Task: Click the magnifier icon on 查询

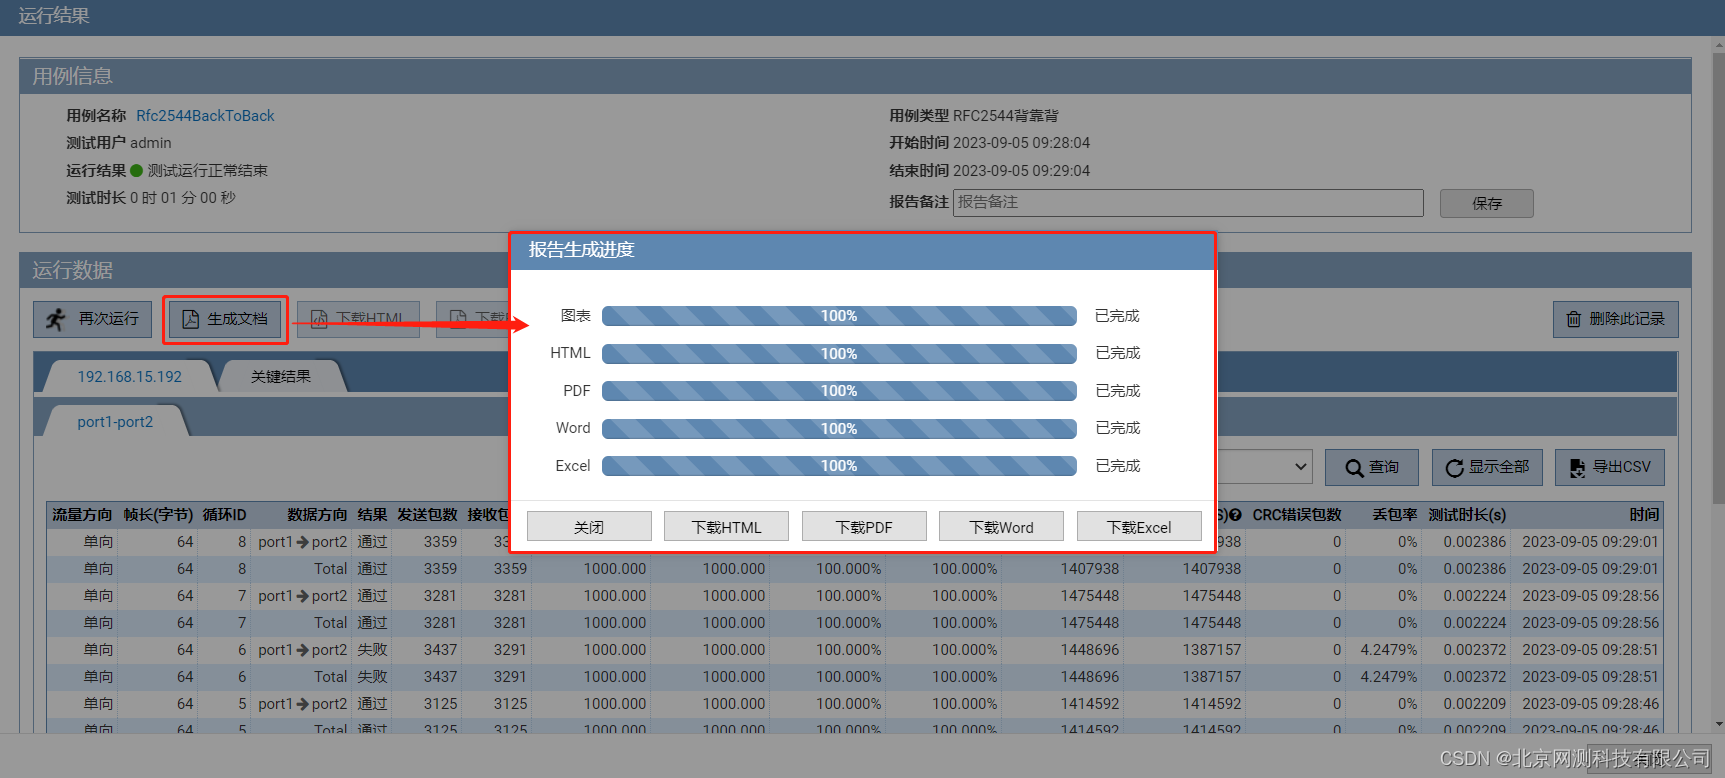Action: point(1354,468)
